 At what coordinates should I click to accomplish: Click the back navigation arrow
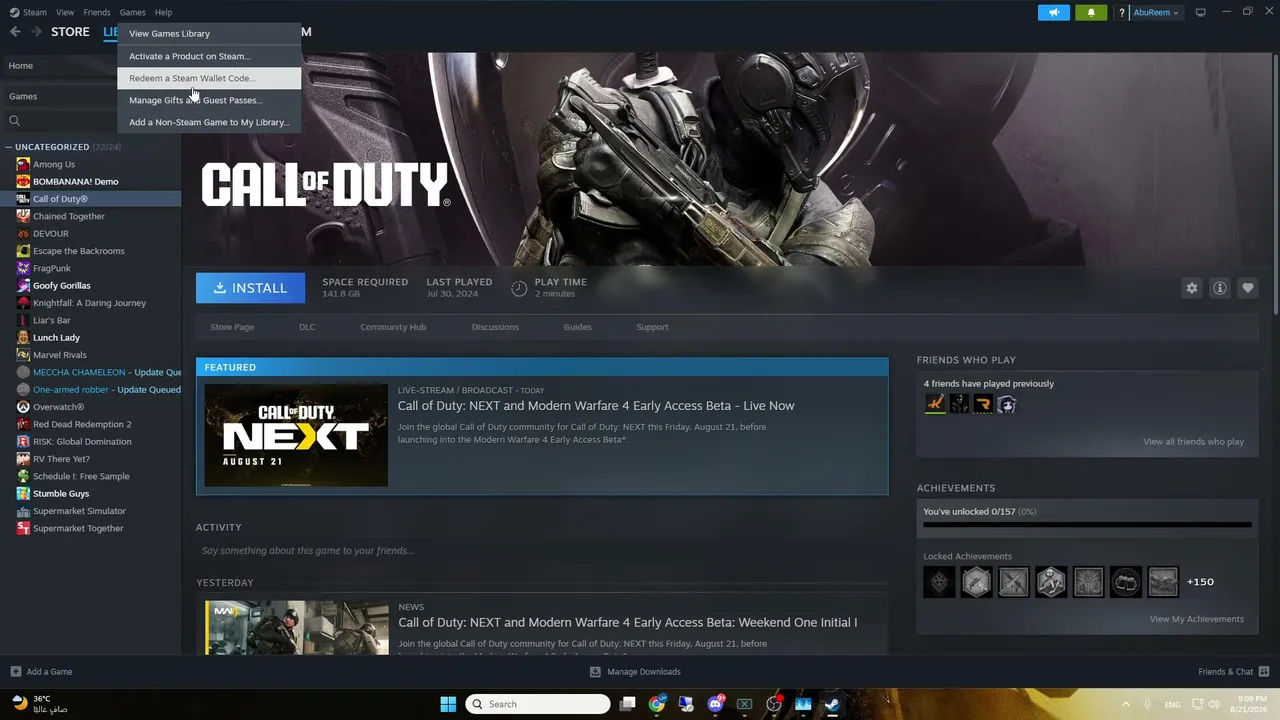[x=15, y=32]
